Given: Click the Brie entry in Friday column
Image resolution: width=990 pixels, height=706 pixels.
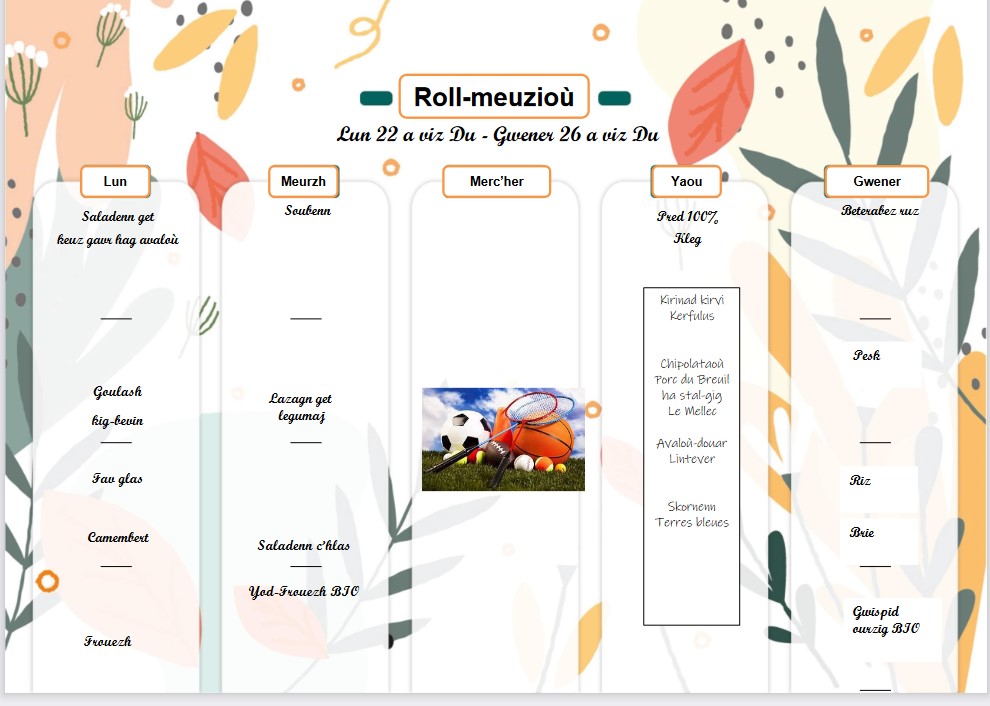Looking at the screenshot, I should point(862,533).
